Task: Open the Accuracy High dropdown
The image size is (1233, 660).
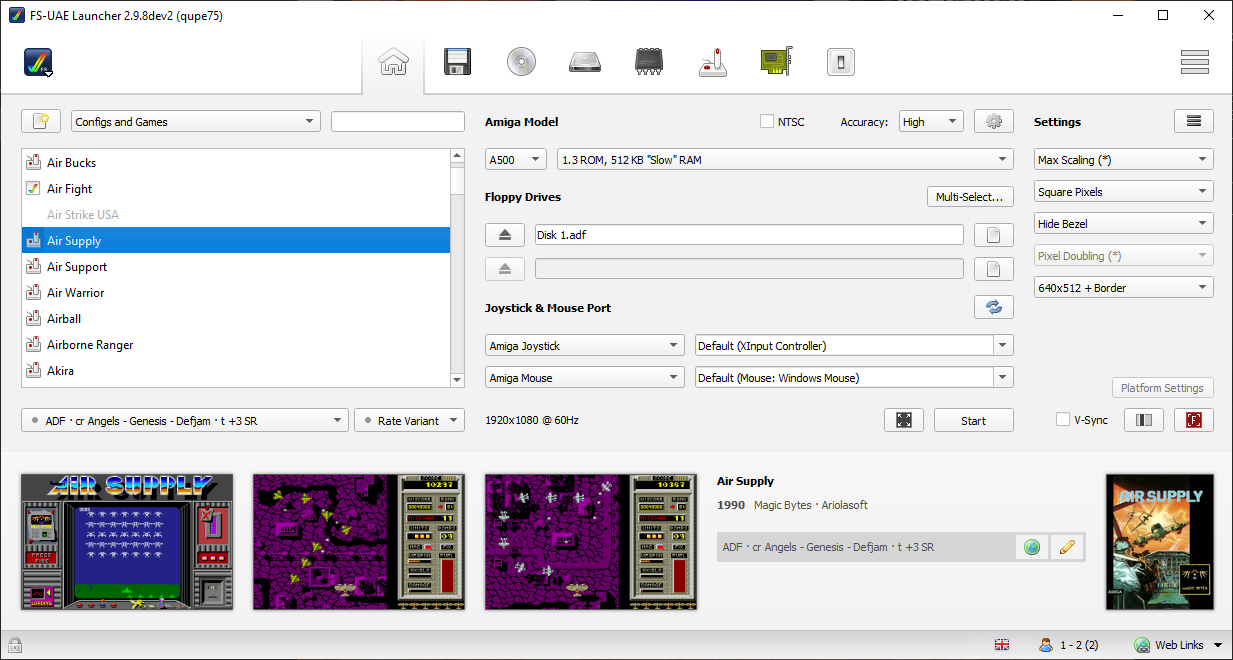Action: coord(931,122)
